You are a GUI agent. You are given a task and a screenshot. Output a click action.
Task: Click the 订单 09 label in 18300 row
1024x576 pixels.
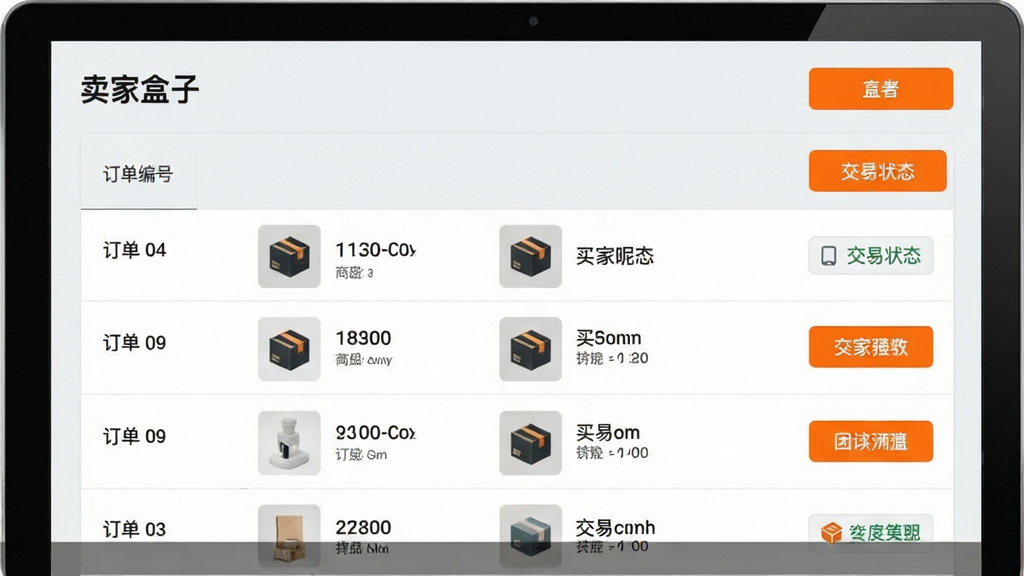[x=135, y=343]
